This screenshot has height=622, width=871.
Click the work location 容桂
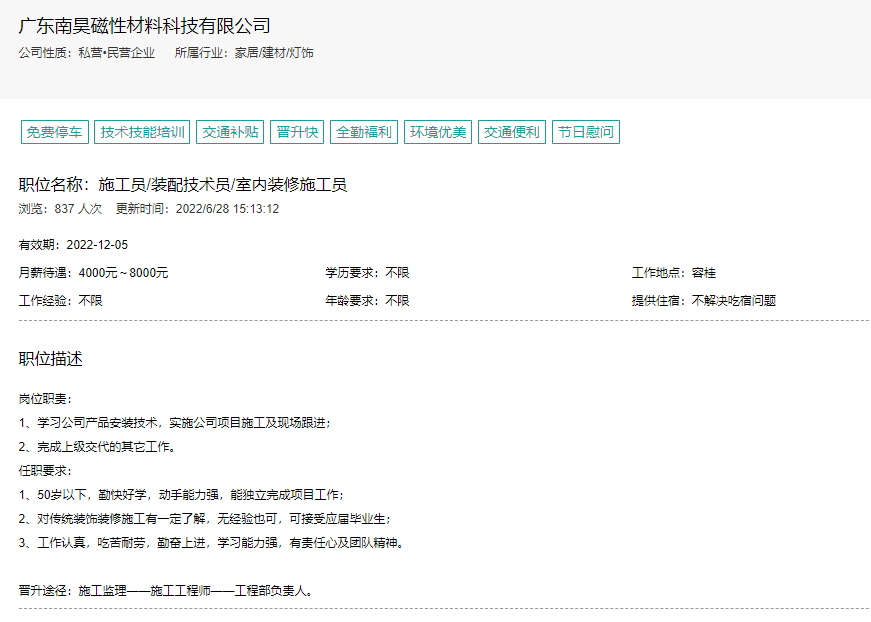tap(704, 273)
